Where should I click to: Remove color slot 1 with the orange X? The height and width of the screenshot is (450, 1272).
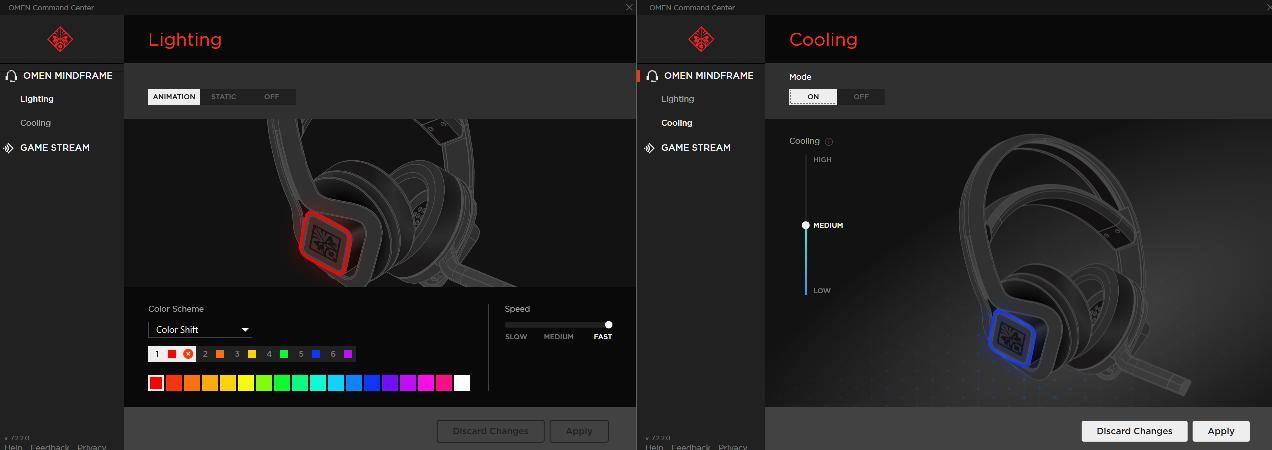(x=188, y=354)
